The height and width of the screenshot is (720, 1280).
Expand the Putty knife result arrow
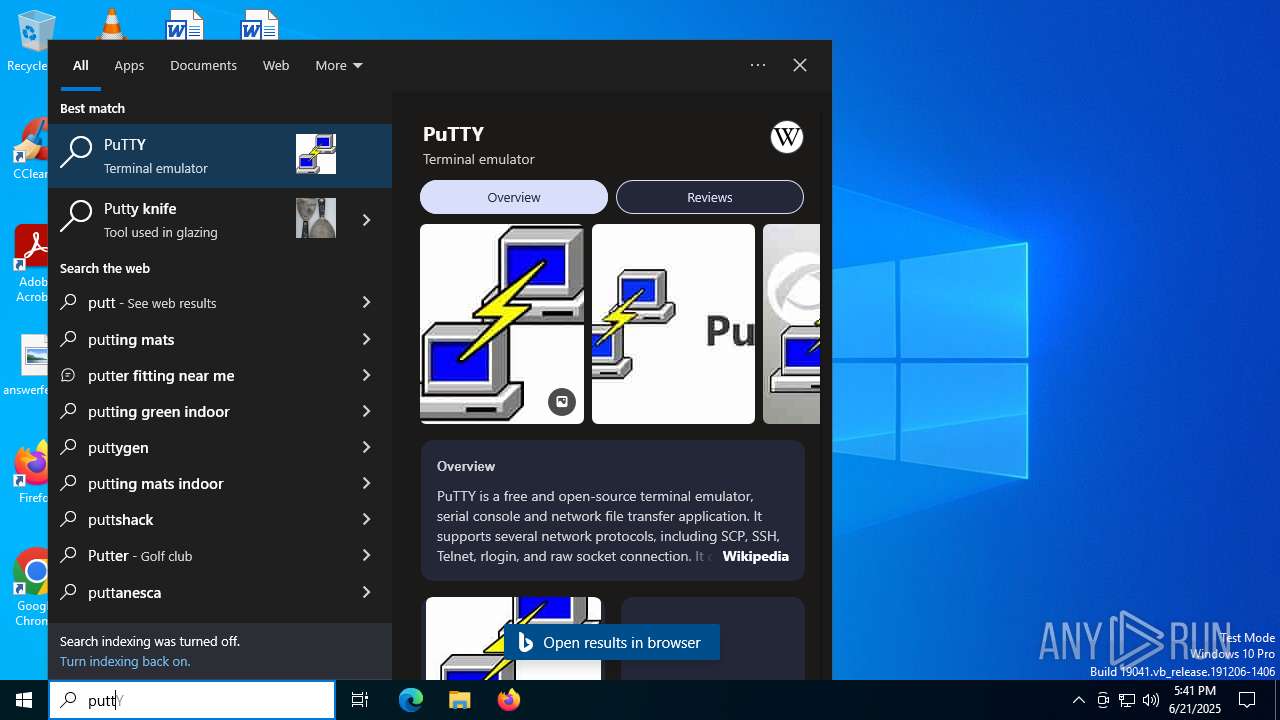(366, 220)
